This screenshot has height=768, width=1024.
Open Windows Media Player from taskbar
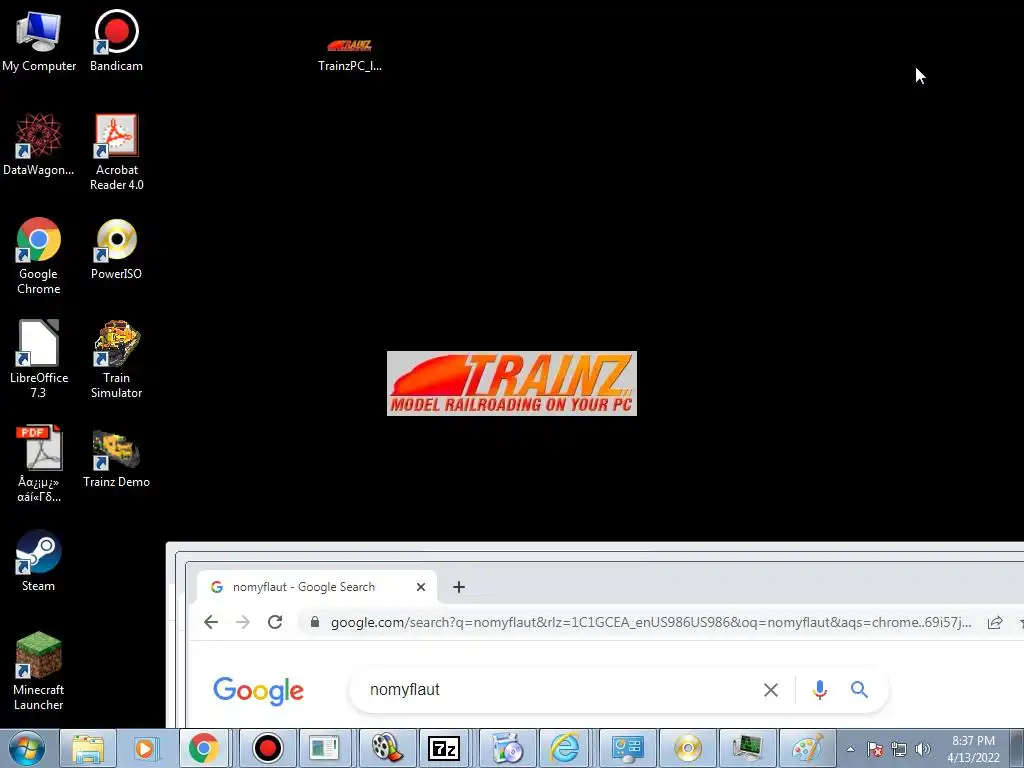pos(146,748)
